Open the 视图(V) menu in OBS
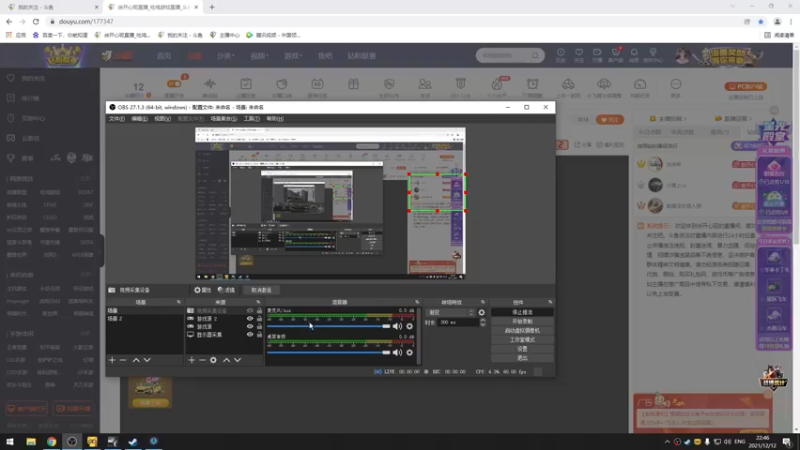Image resolution: width=800 pixels, height=450 pixels. [162, 119]
